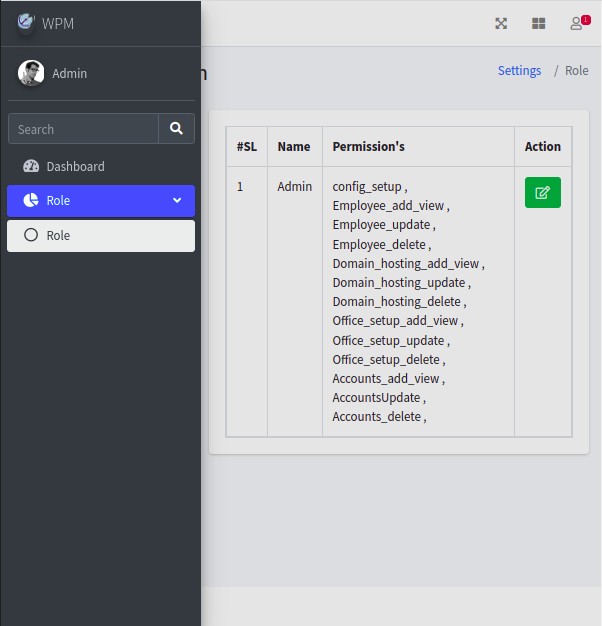This screenshot has width=602, height=626.
Task: Click the sidebar search magnifier button
Action: coord(176,129)
